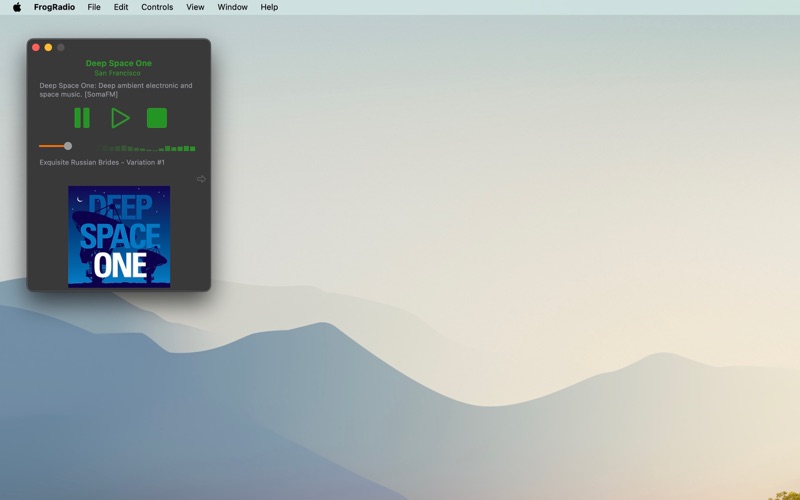Click the track title Exquisite Russian Brides
The image size is (800, 500).
click(x=102, y=162)
